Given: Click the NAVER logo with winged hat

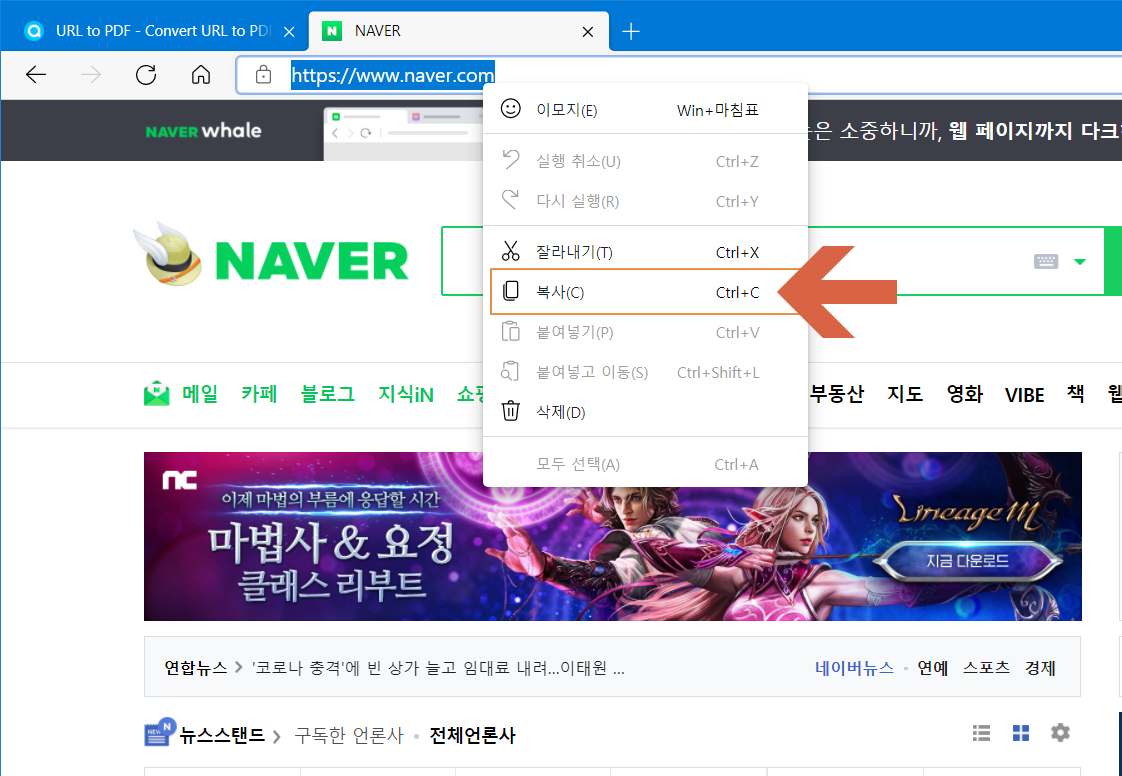Looking at the screenshot, I should 270,255.
